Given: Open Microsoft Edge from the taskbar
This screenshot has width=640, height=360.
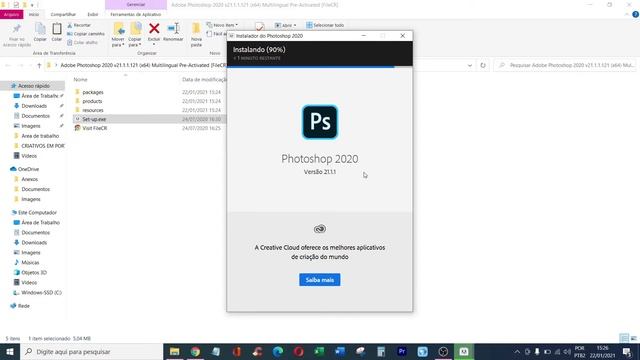Looking at the screenshot, I should pyautogui.click(x=278, y=351).
